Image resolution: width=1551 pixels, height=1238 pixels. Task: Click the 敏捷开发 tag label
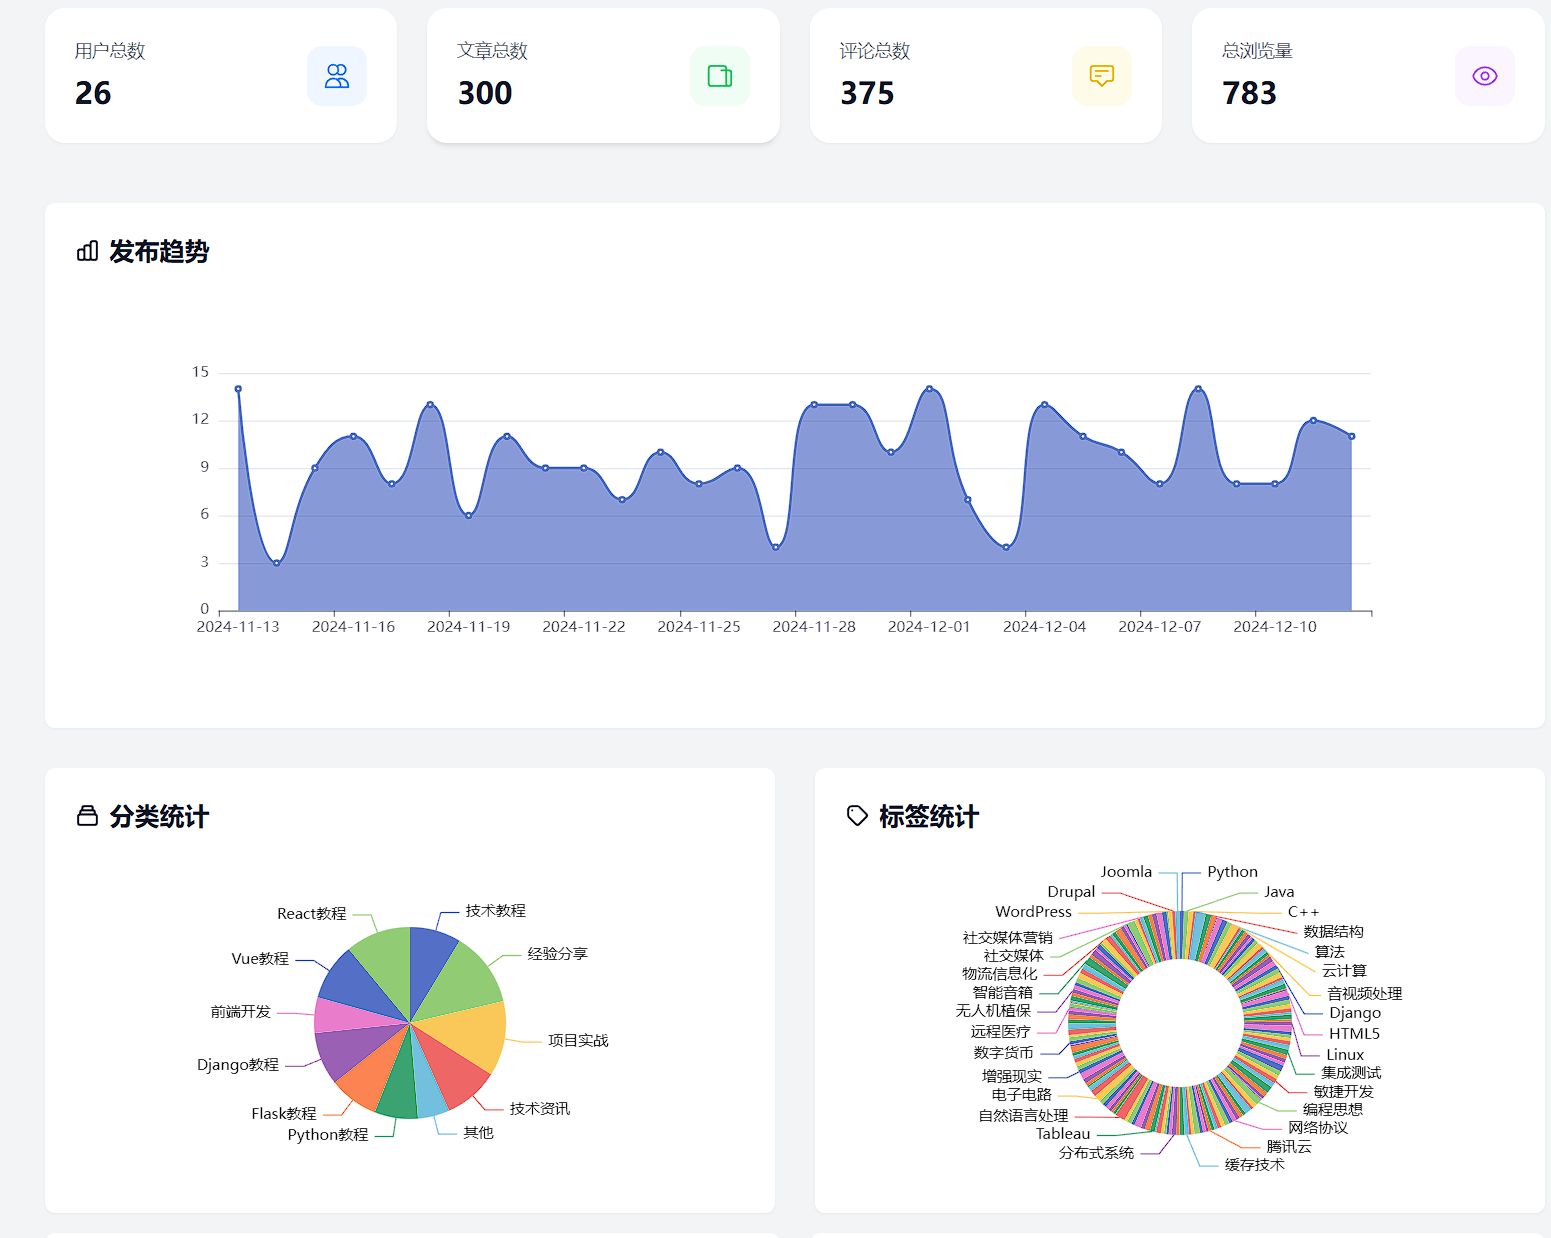tap(1343, 1092)
